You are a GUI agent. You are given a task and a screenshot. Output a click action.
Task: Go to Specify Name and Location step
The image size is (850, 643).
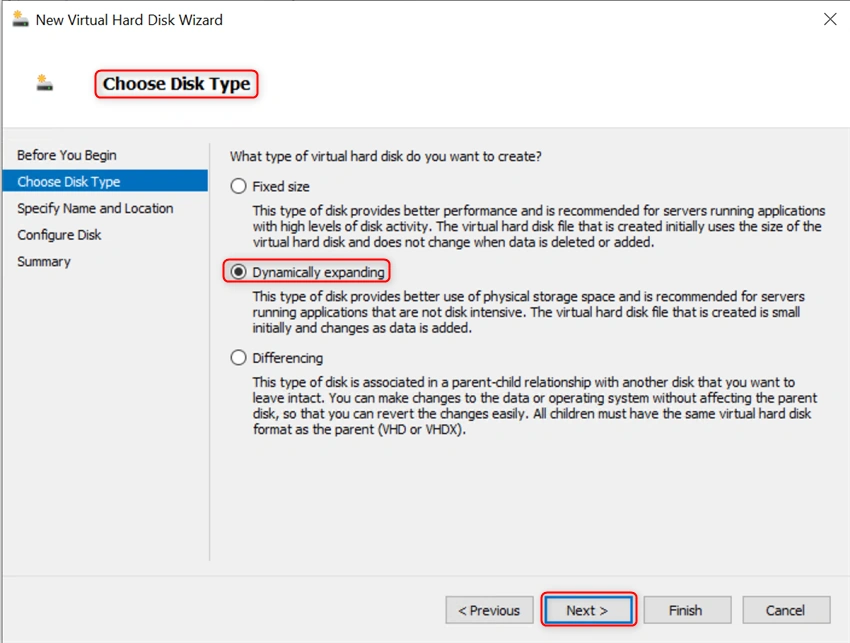(95, 208)
